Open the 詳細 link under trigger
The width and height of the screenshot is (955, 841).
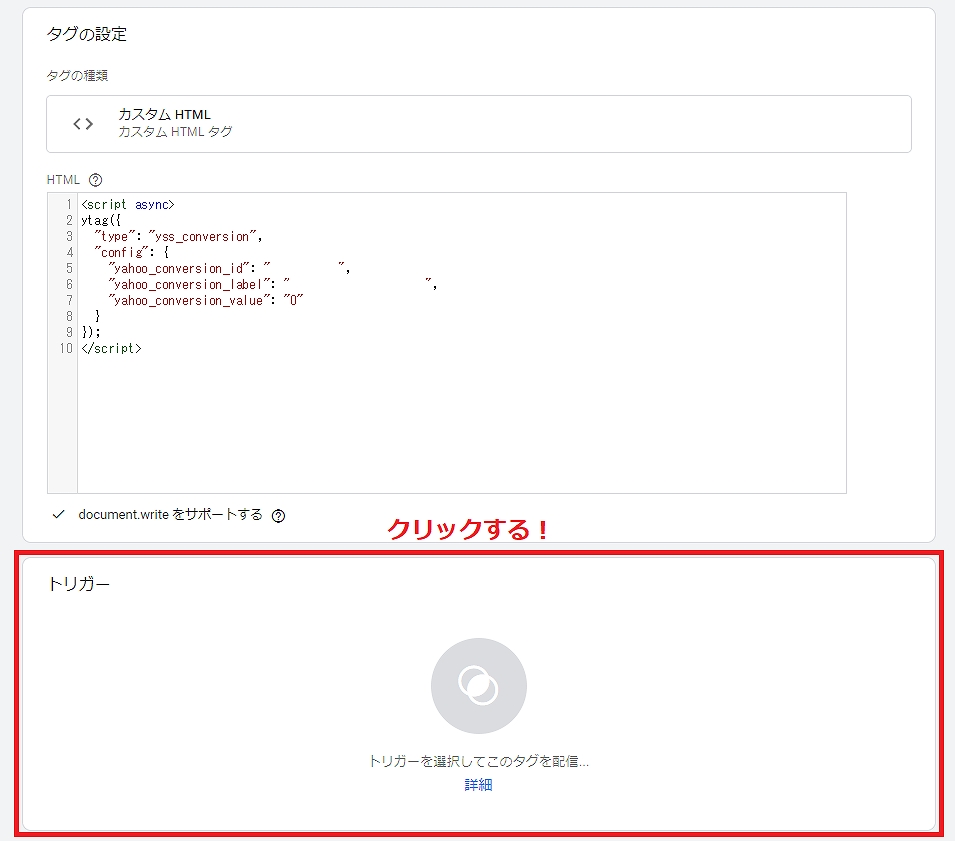[x=478, y=785]
